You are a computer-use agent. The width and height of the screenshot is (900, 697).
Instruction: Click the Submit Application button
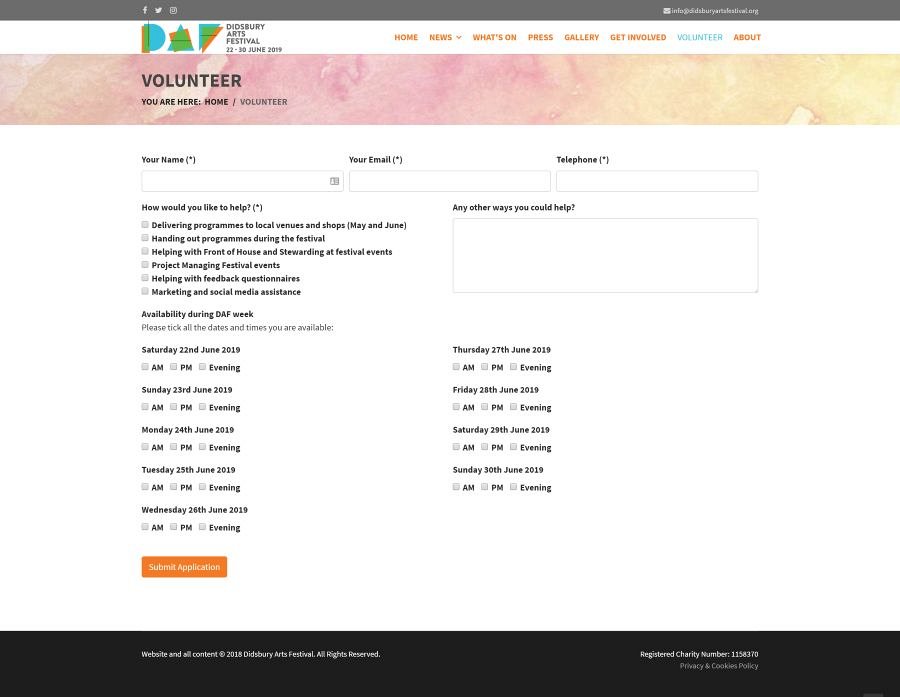click(184, 567)
